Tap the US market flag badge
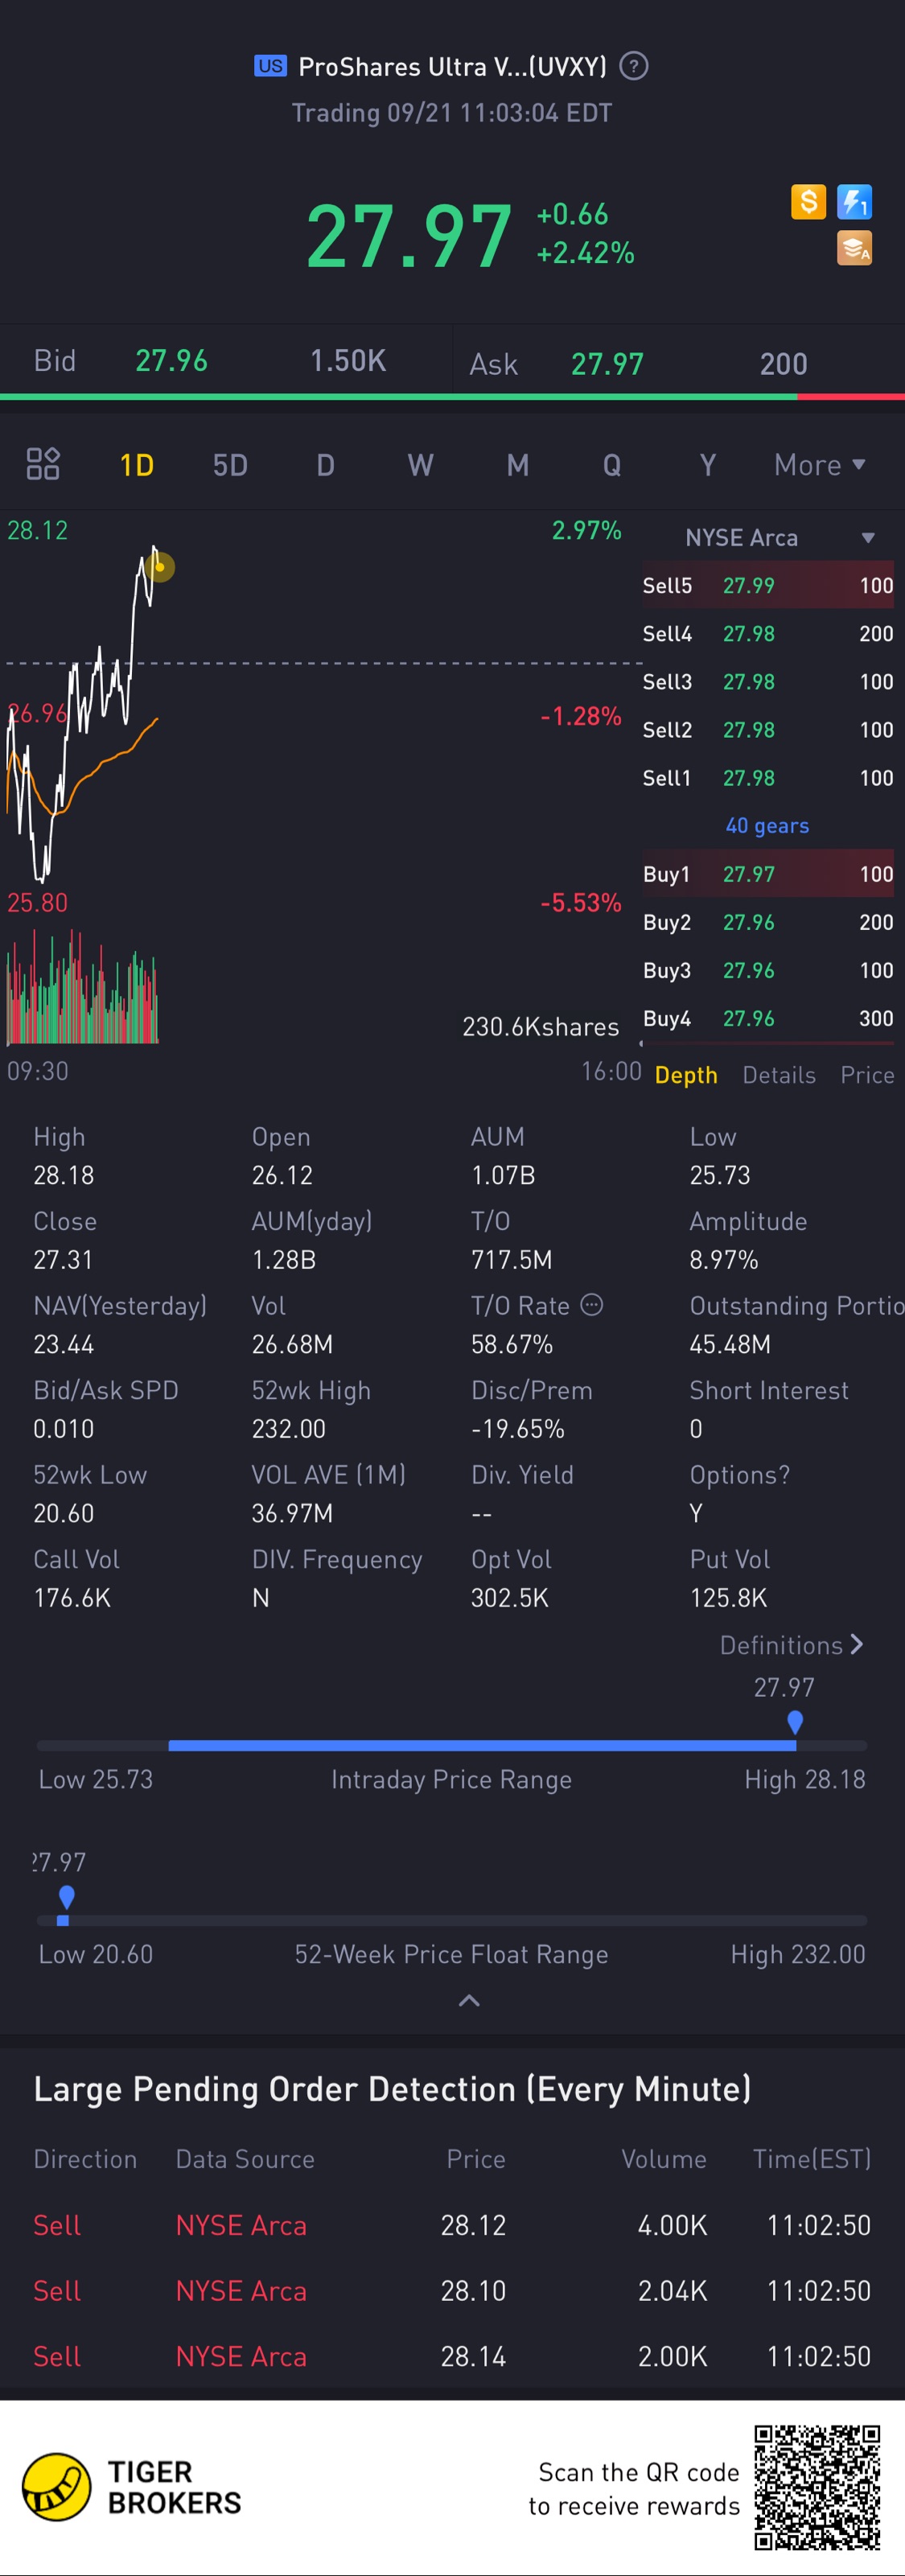Screen dimensions: 905x2576 tap(270, 66)
